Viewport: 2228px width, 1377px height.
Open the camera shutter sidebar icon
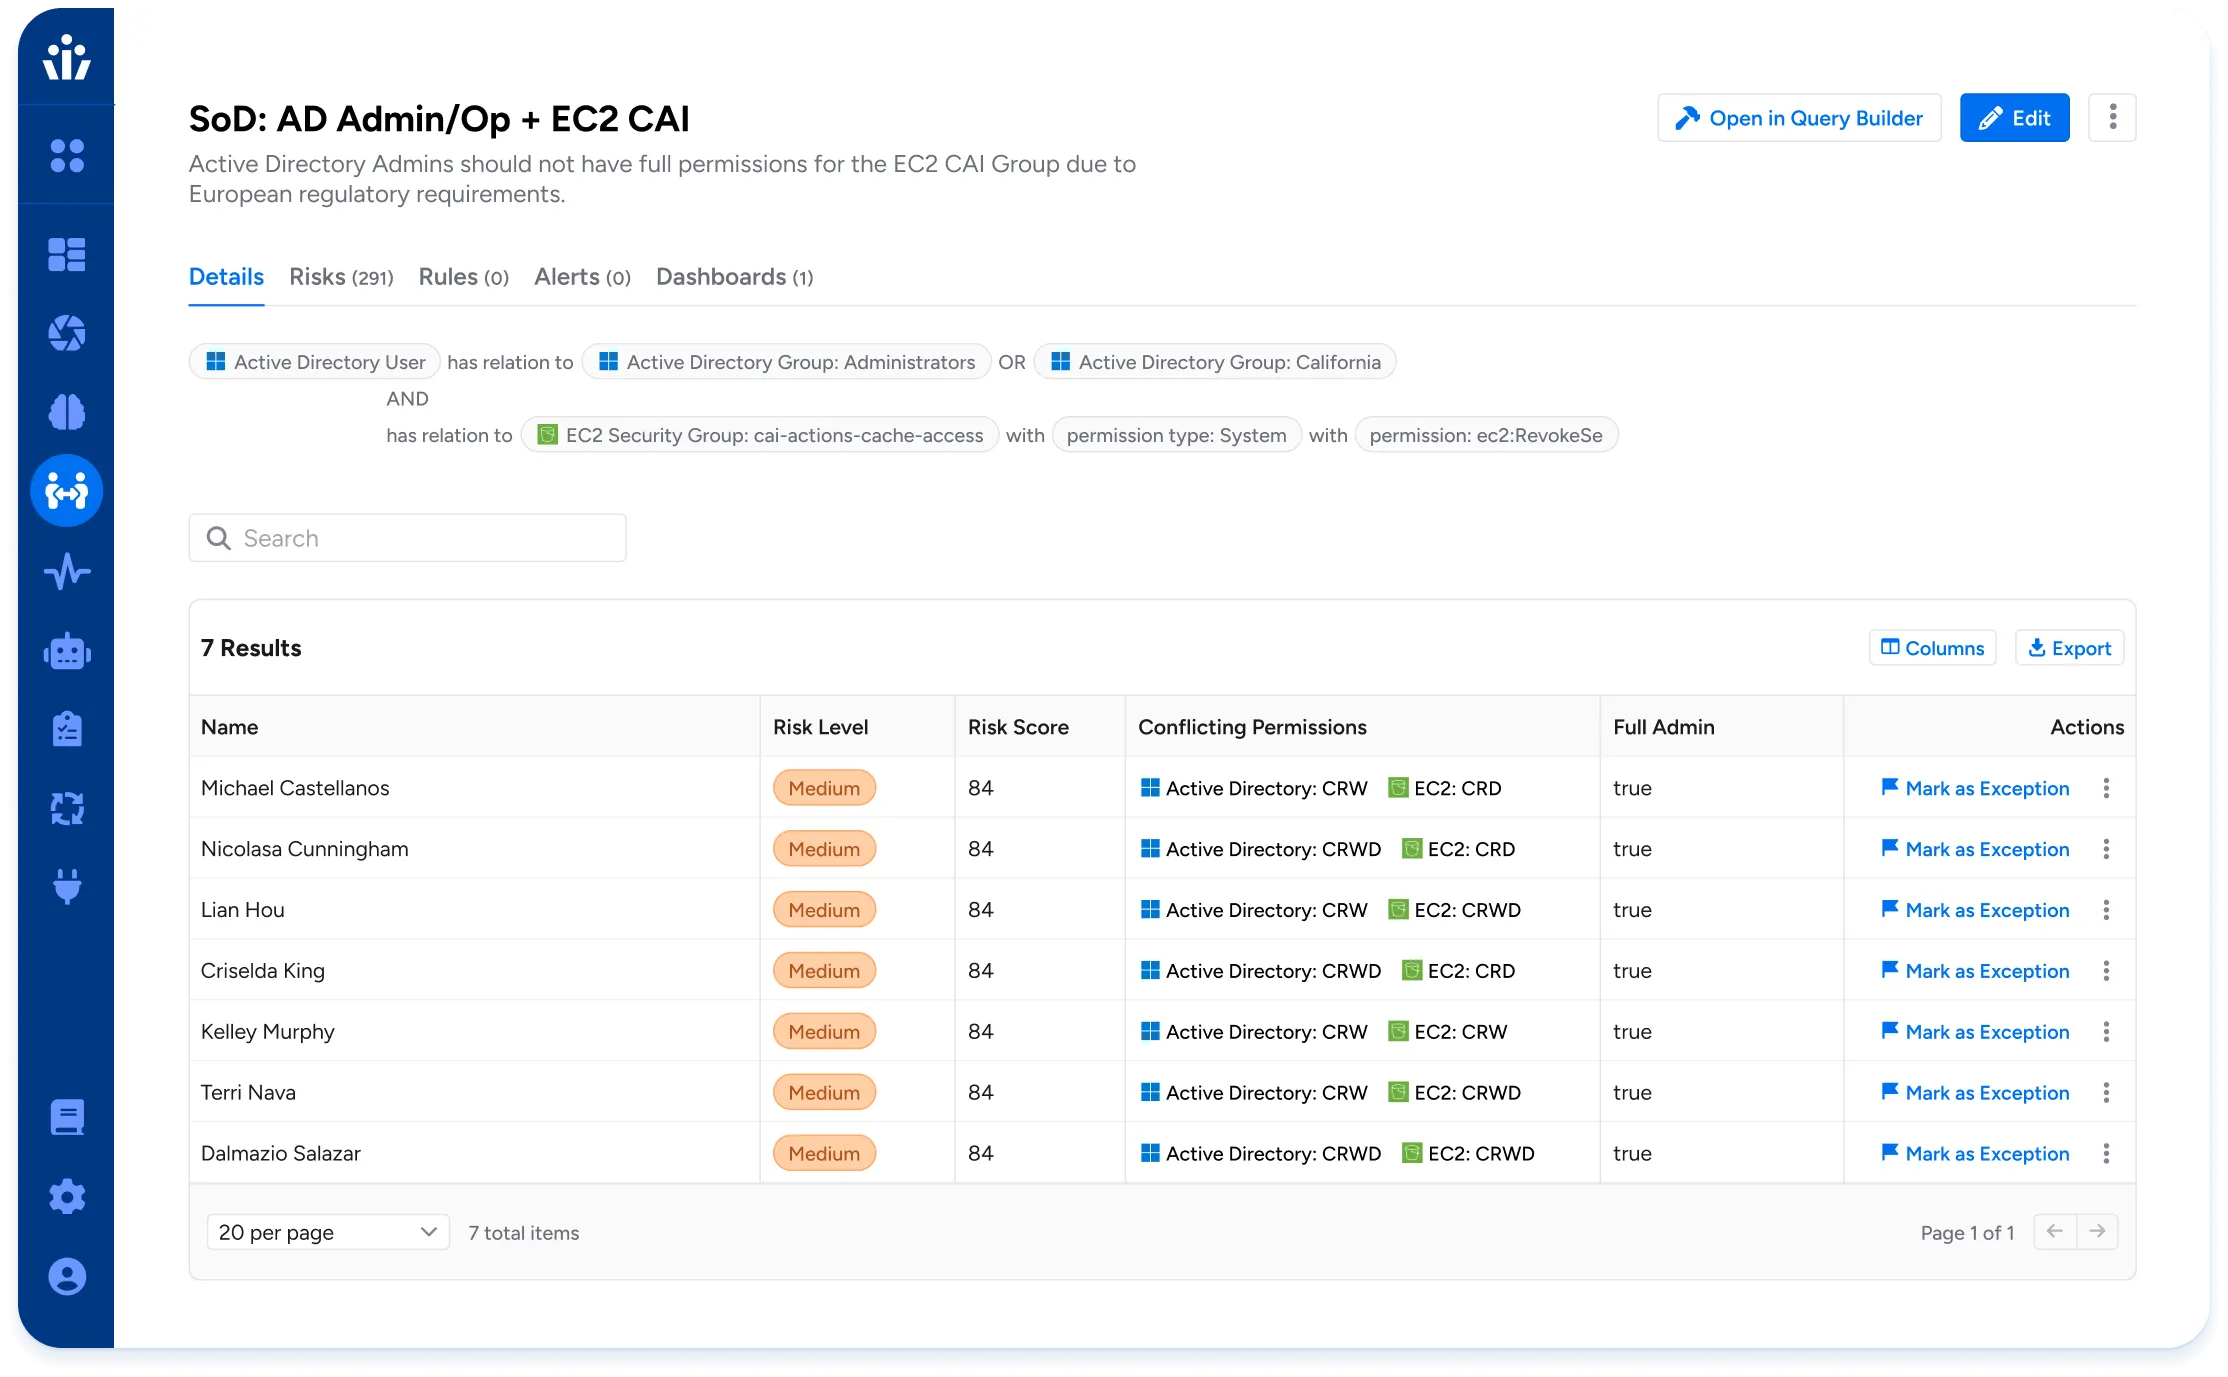67,333
